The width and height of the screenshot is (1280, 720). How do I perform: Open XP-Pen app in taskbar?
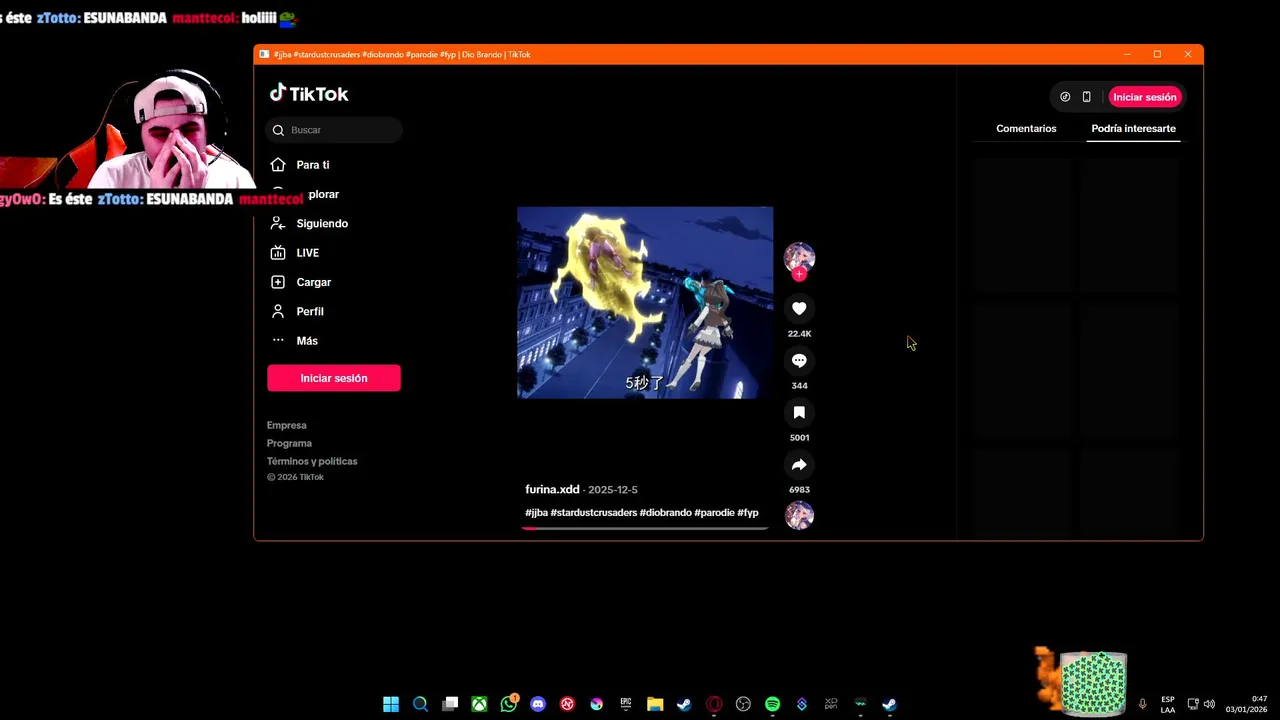click(831, 704)
